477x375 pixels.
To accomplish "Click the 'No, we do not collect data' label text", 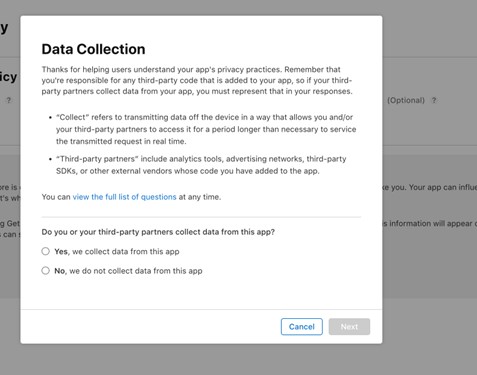I will (x=128, y=271).
